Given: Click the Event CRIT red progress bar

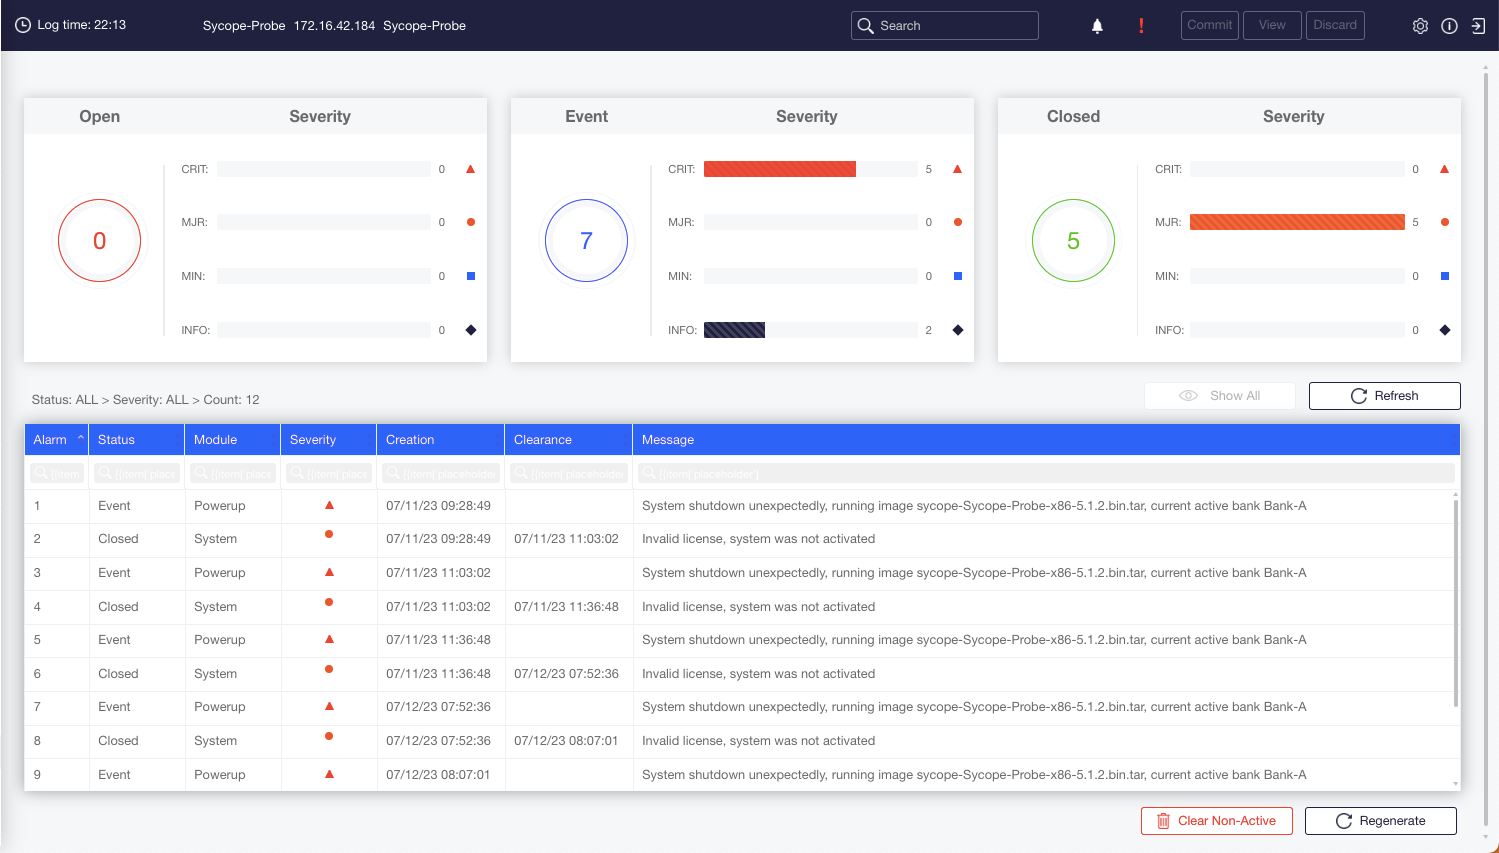Looking at the screenshot, I should (x=780, y=169).
